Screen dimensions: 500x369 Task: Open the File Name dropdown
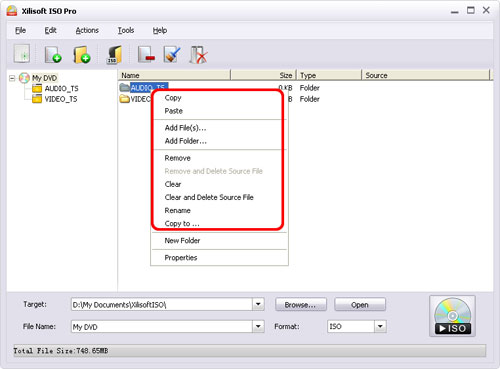258,326
